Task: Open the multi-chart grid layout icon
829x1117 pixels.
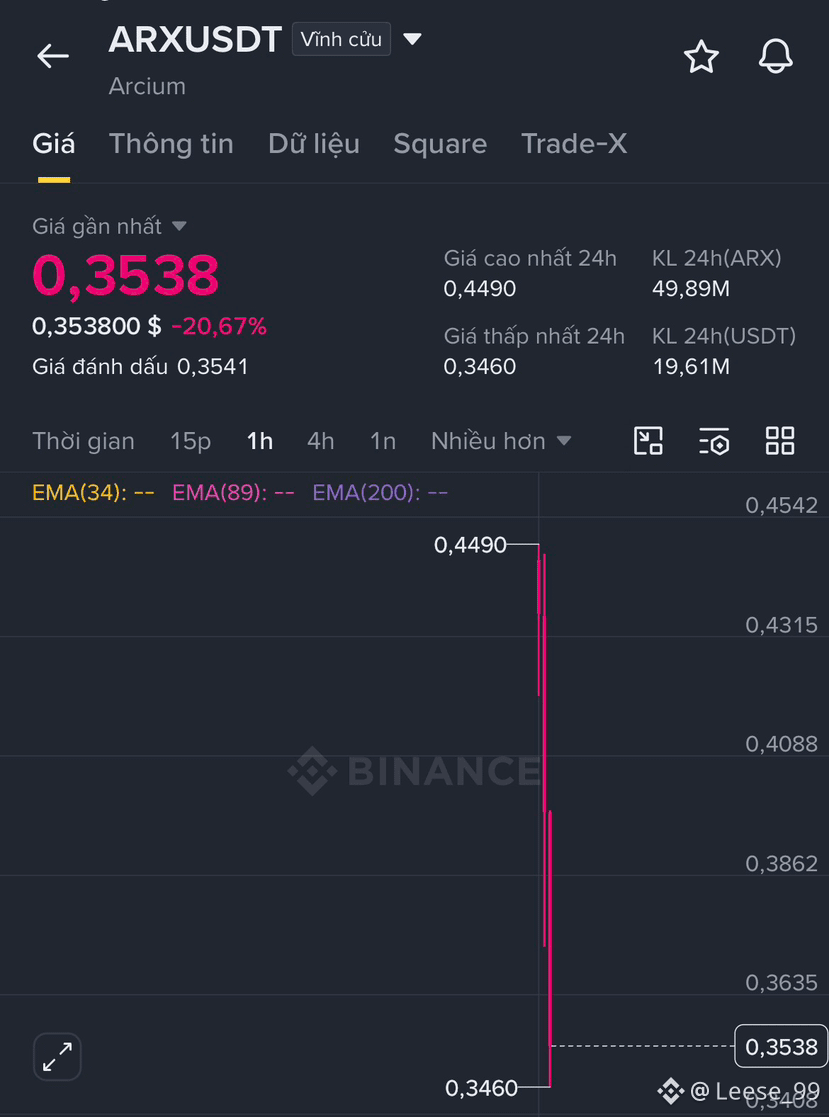Action: pyautogui.click(x=780, y=441)
